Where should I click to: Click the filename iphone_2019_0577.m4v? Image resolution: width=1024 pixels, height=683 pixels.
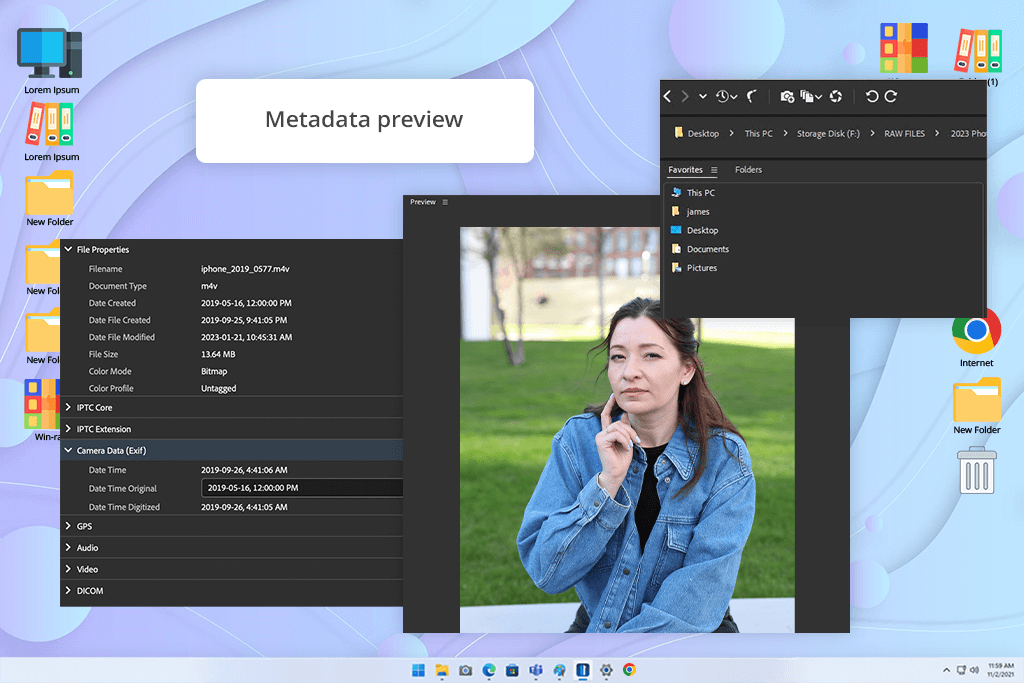[x=245, y=269]
